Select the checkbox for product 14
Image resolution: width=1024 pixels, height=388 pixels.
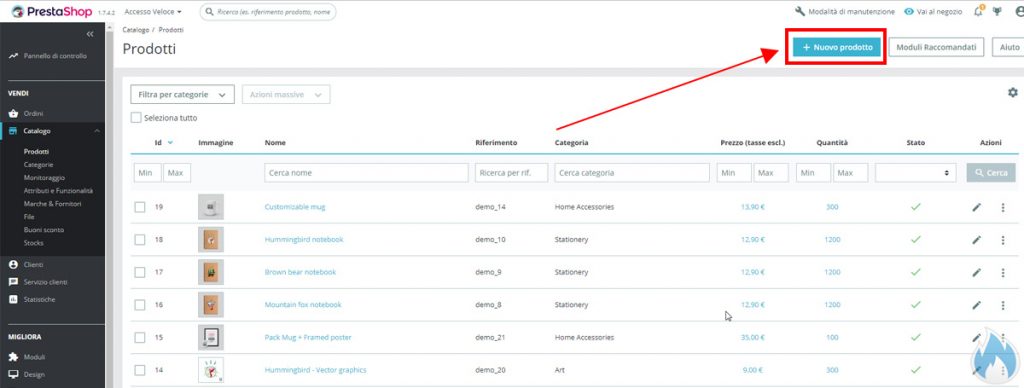pos(140,370)
